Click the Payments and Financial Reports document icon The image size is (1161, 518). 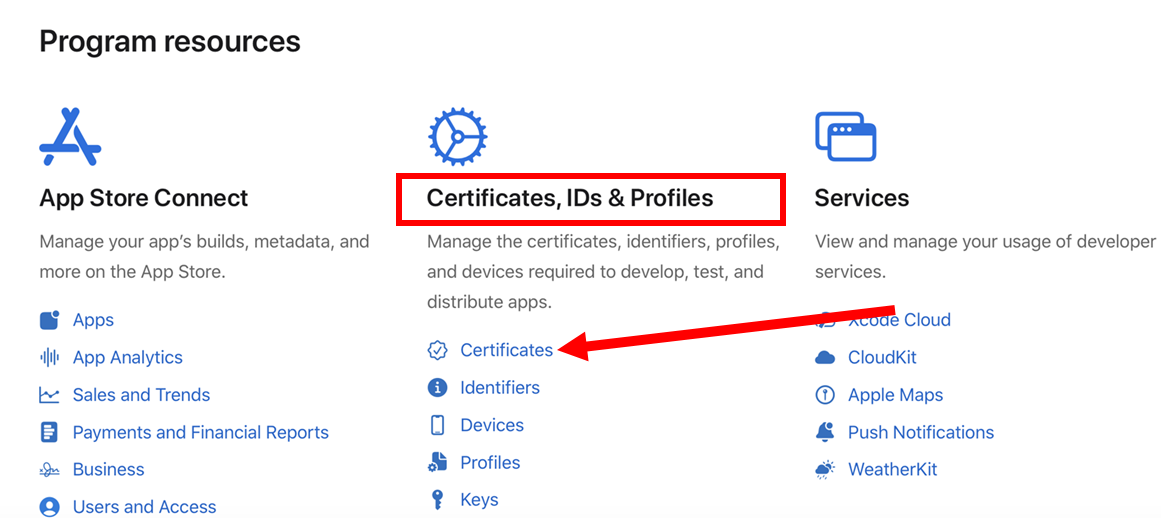(49, 432)
